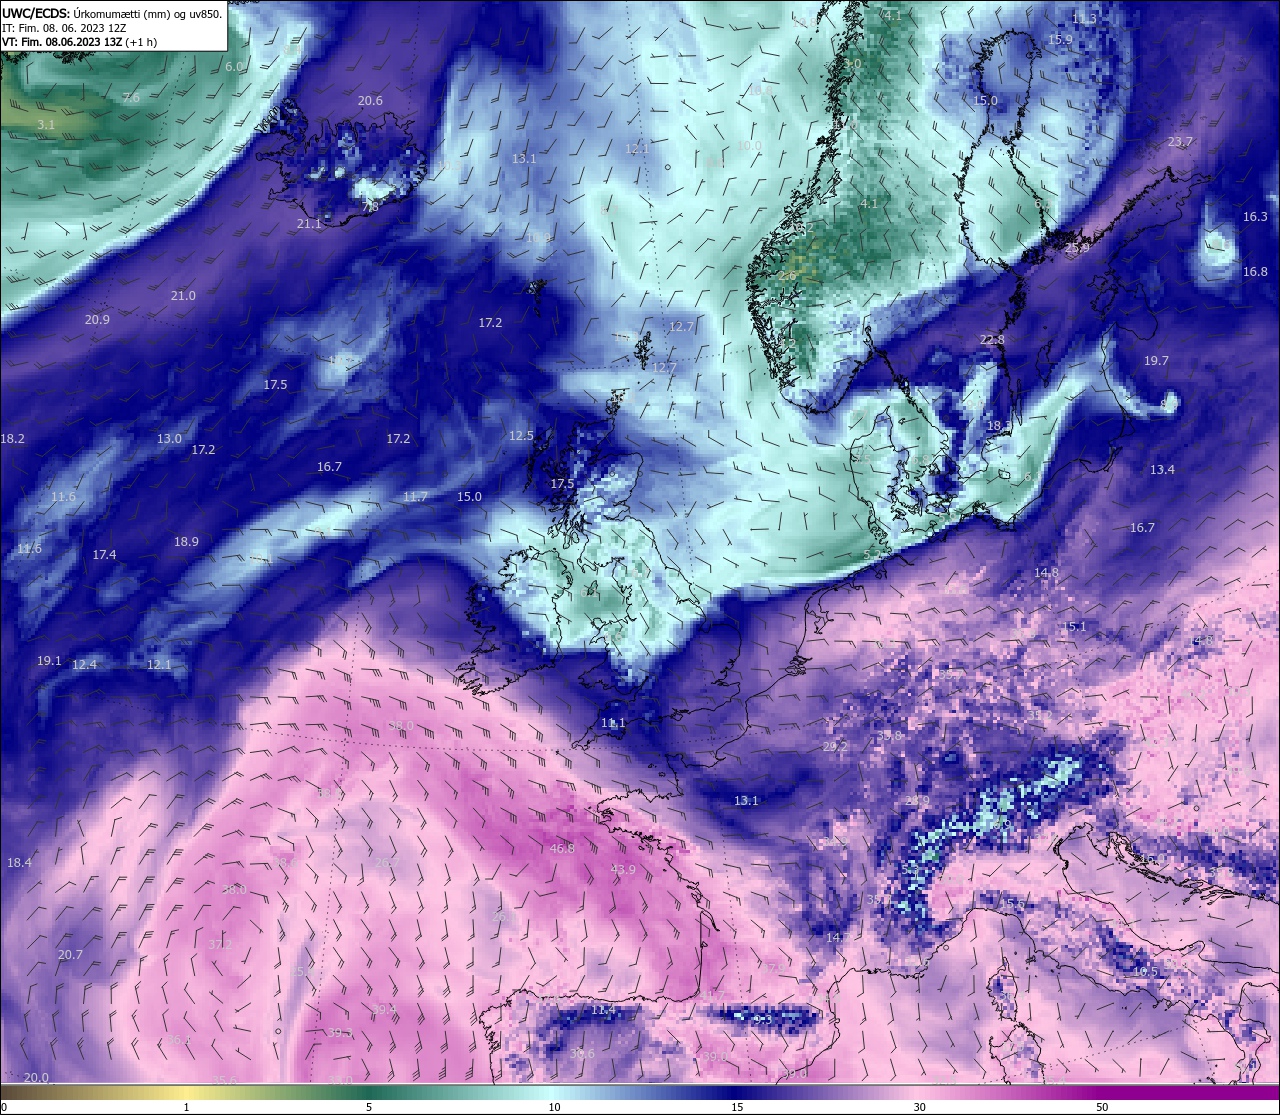The width and height of the screenshot is (1280, 1115).
Task: Click the 16.3 value label
Action: pyautogui.click(x=1255, y=216)
